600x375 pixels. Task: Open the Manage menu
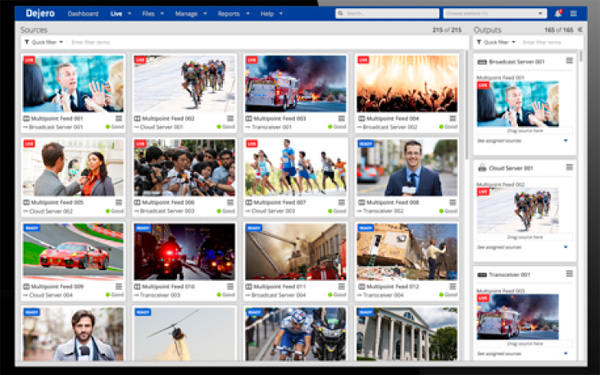[191, 14]
